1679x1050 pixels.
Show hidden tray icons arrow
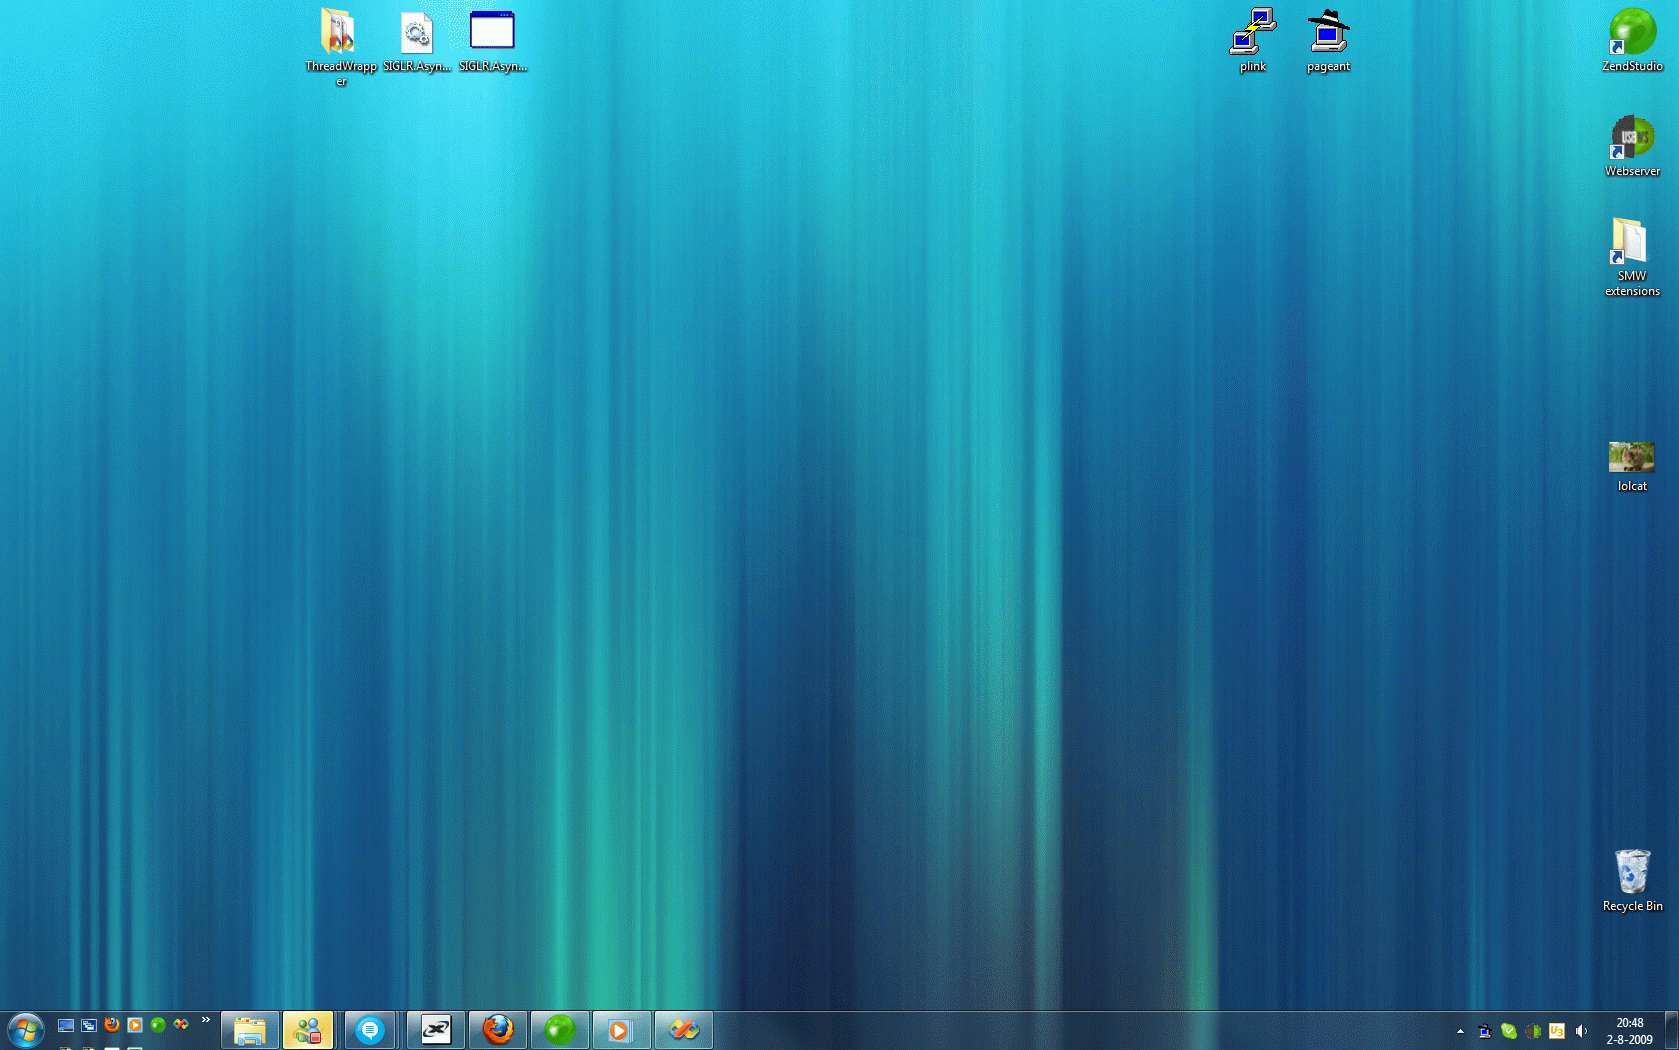coord(1460,1031)
